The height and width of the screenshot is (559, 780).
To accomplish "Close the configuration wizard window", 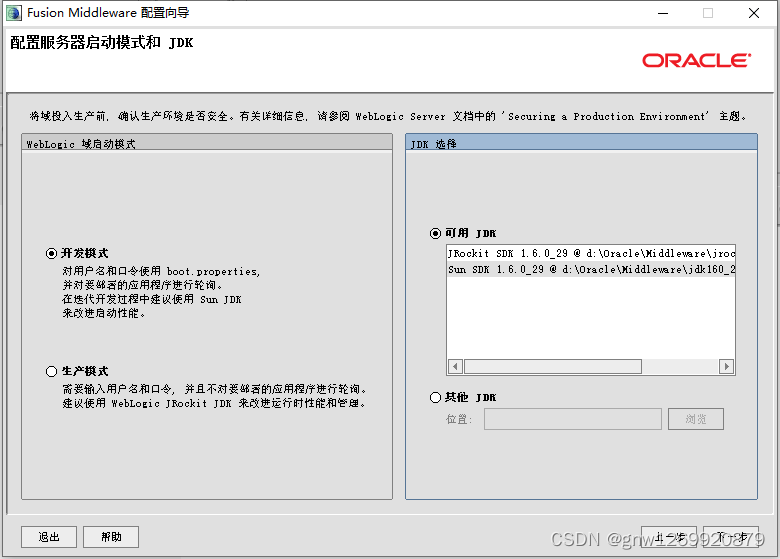I will coord(754,13).
